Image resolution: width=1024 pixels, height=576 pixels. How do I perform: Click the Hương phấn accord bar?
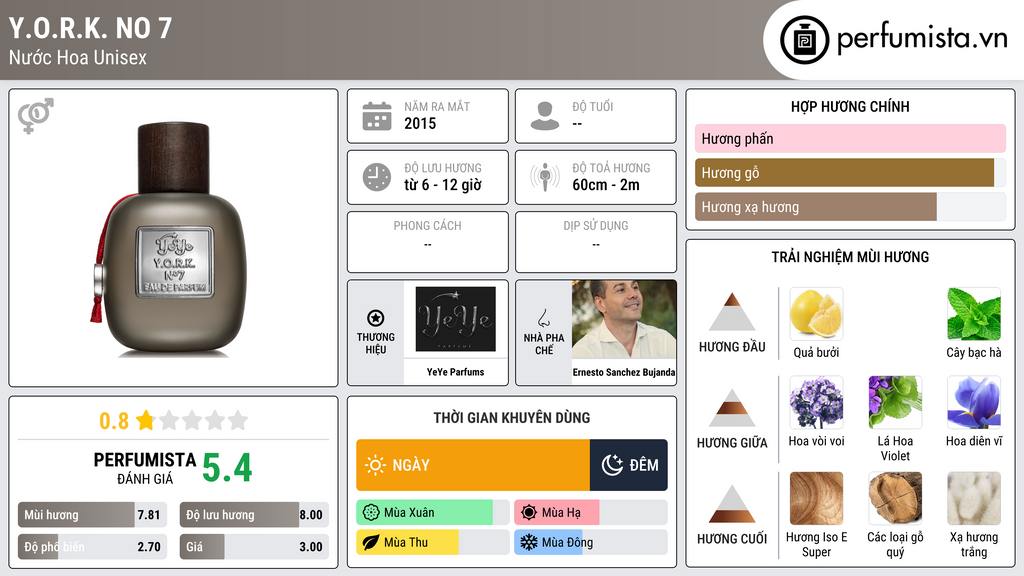pyautogui.click(x=850, y=138)
